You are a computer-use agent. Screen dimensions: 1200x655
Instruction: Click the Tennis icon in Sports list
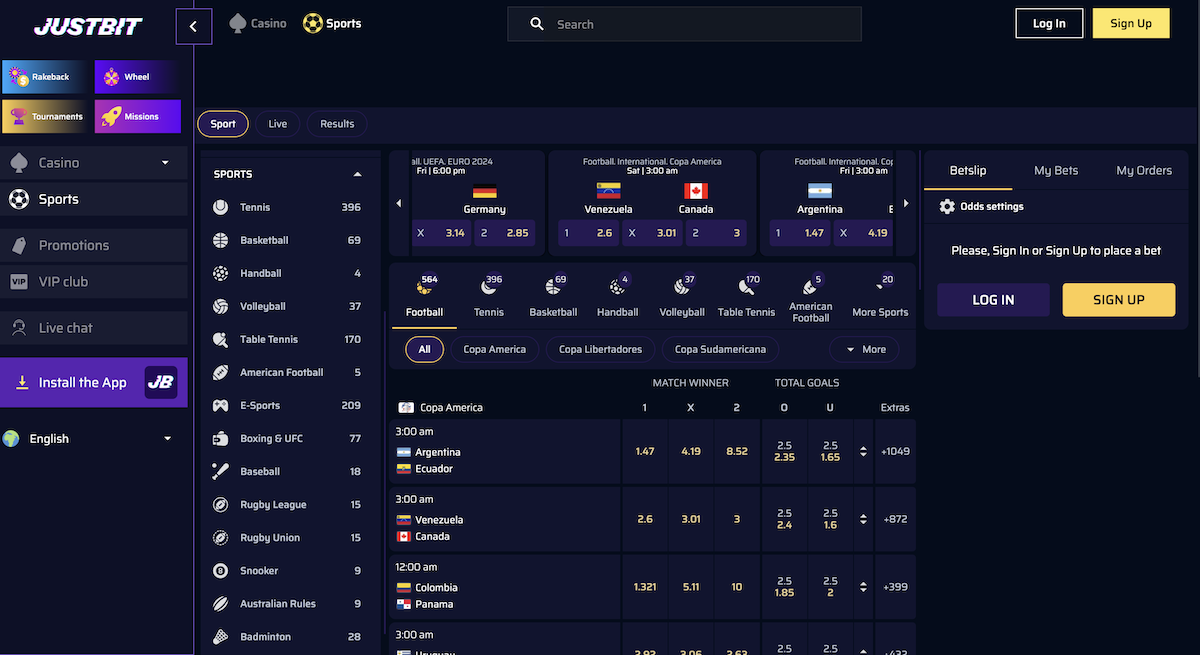click(x=221, y=207)
